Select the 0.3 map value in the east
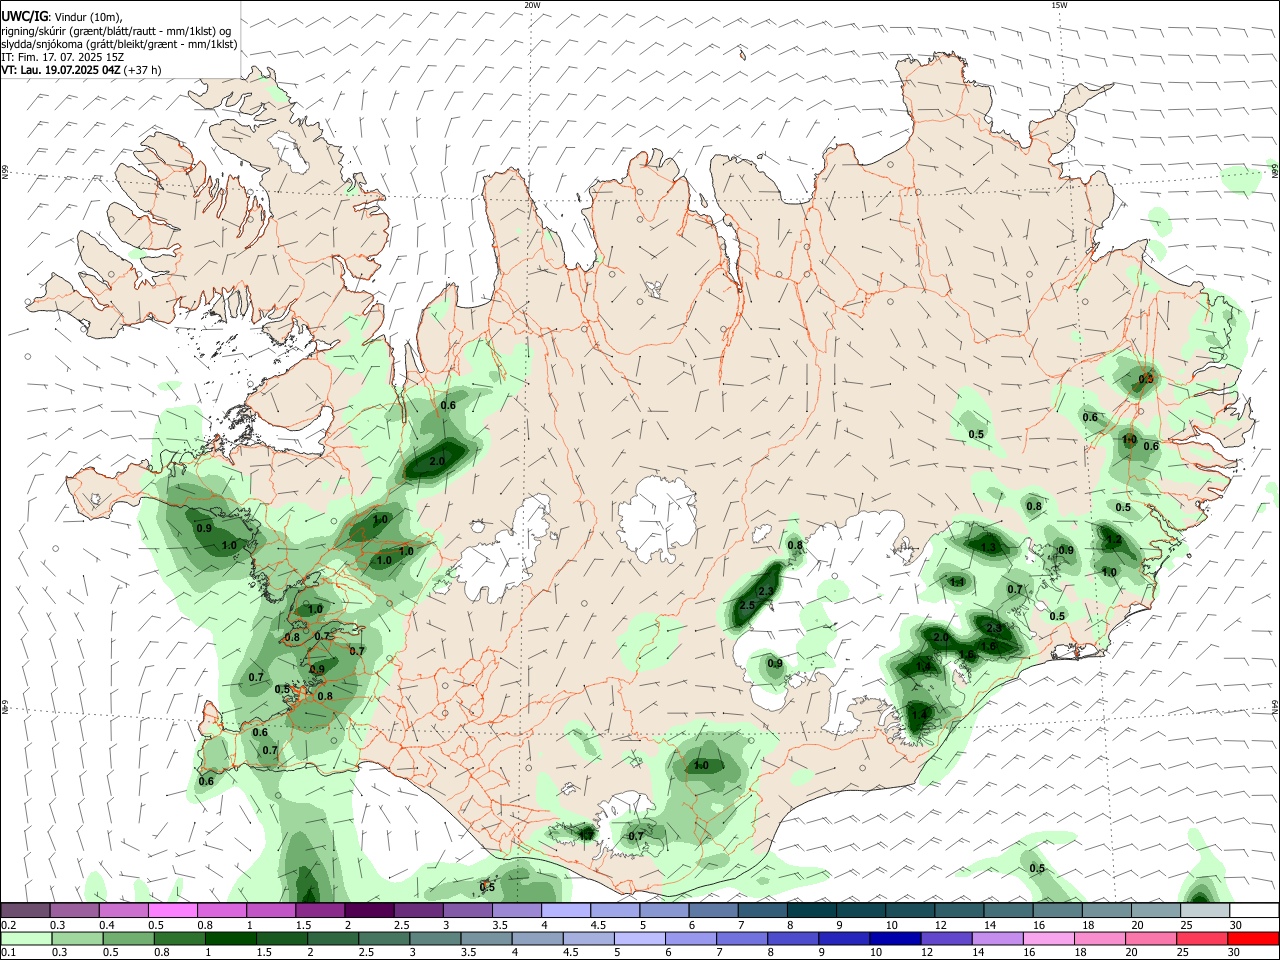This screenshot has width=1280, height=960. click(x=1146, y=379)
